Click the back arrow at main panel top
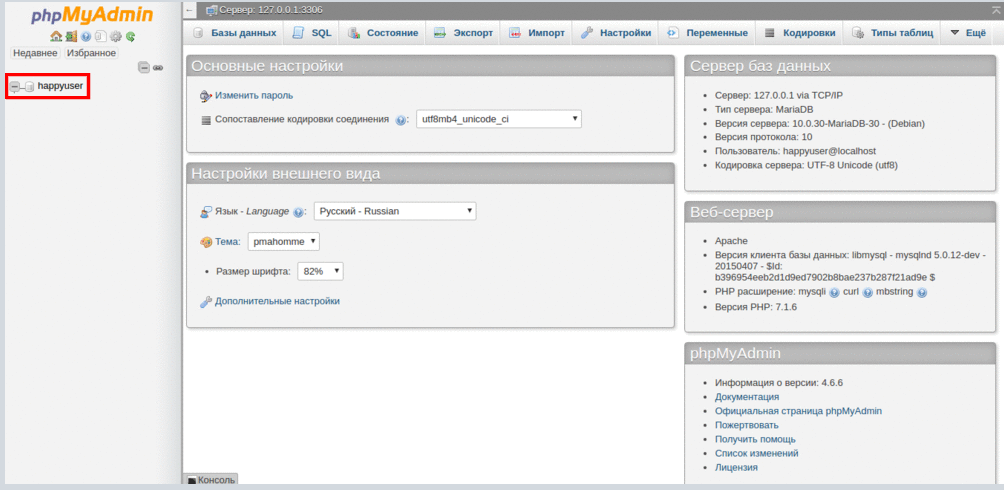Viewport: 1004px width, 490px height. tap(189, 10)
